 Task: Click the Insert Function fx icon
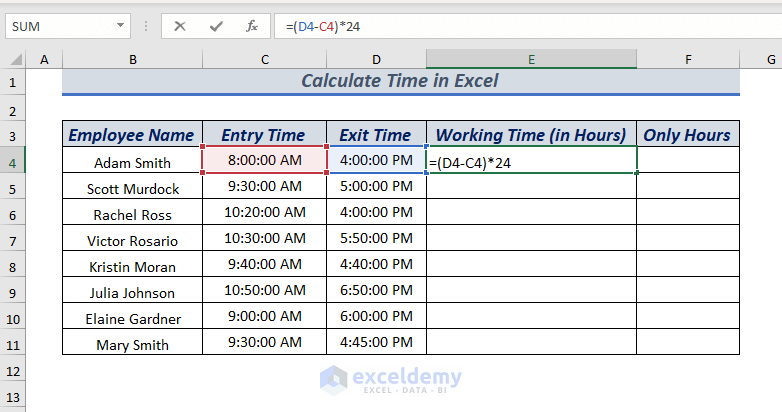(252, 26)
